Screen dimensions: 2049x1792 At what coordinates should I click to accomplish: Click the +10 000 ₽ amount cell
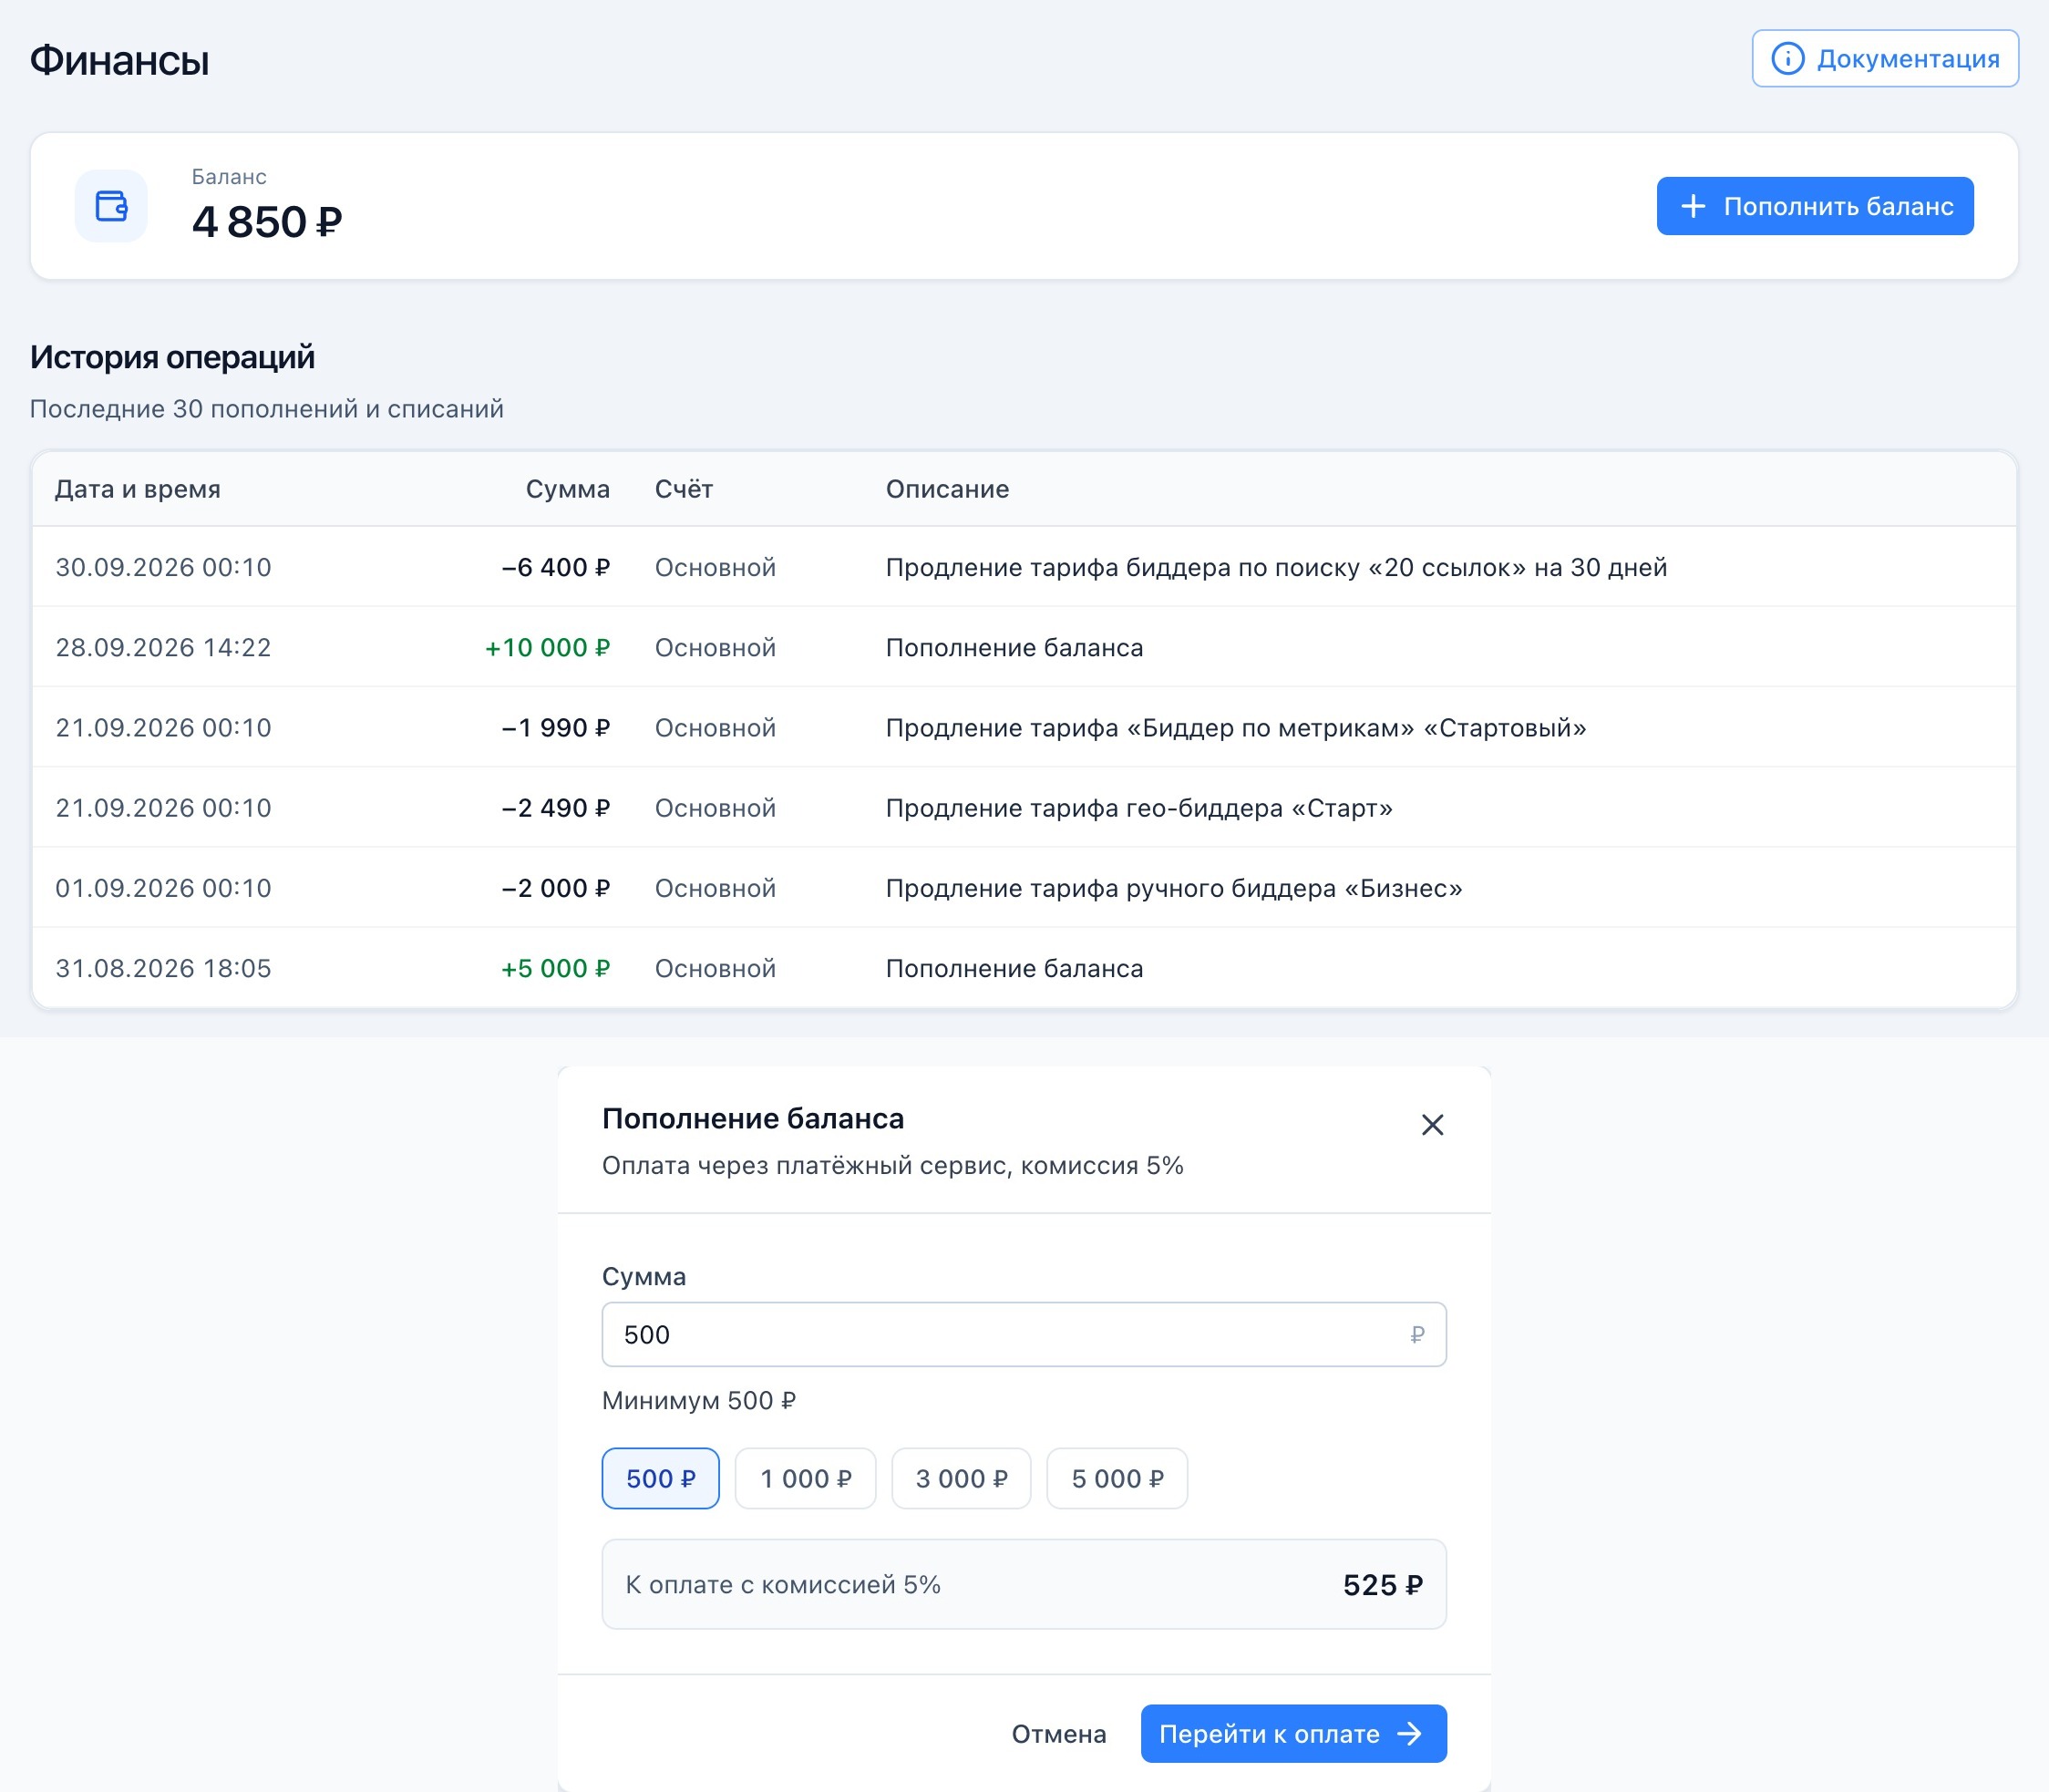(x=547, y=648)
